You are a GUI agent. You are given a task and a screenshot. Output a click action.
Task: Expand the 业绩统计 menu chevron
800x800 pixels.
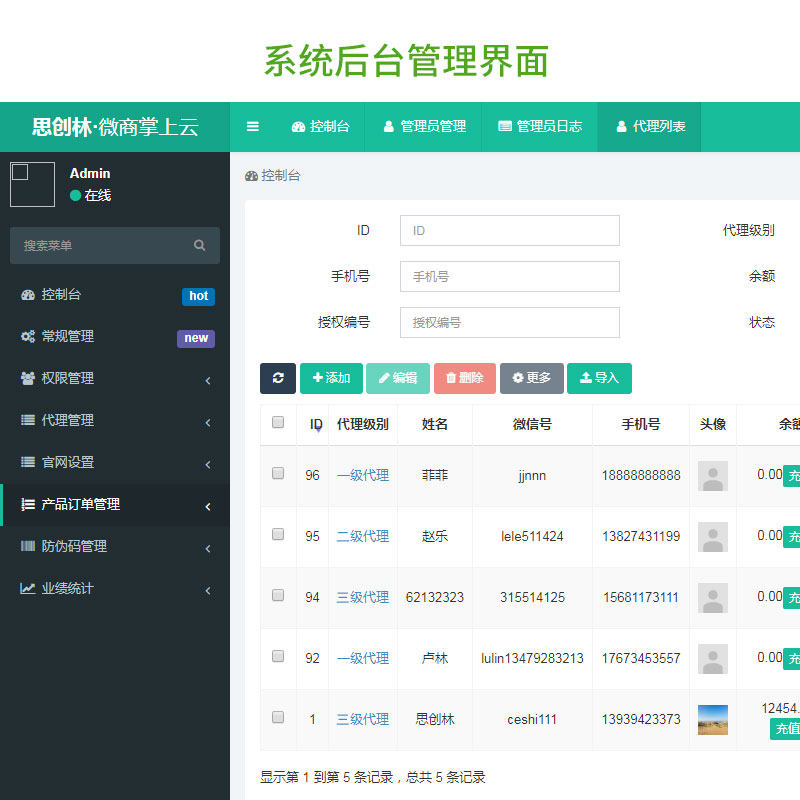(208, 590)
